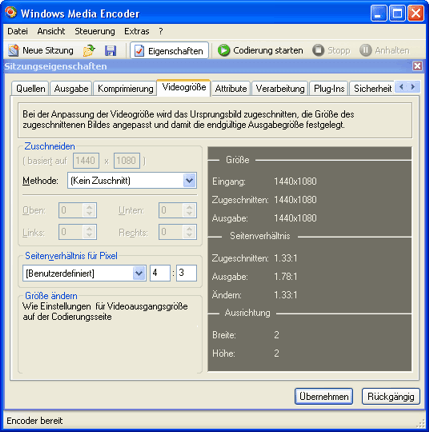Close the Sitzungseigenschaften panel
The image size is (429, 432).
click(417, 66)
